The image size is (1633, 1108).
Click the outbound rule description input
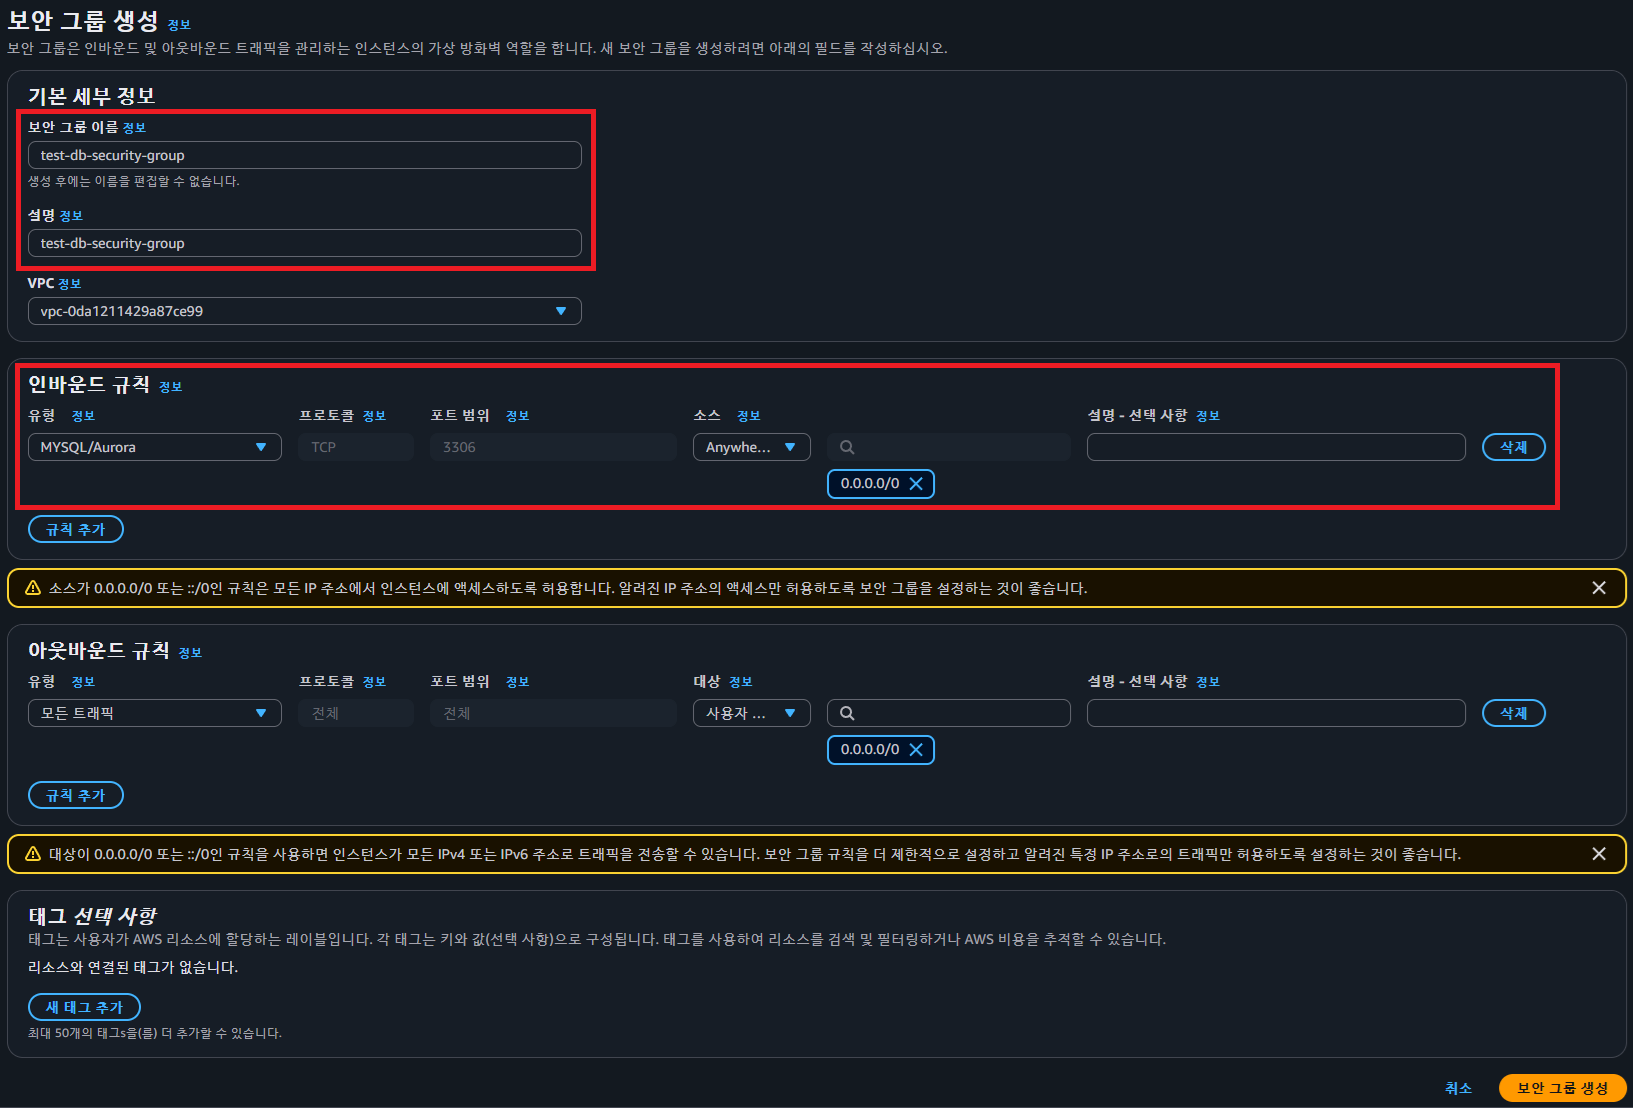(x=1276, y=713)
